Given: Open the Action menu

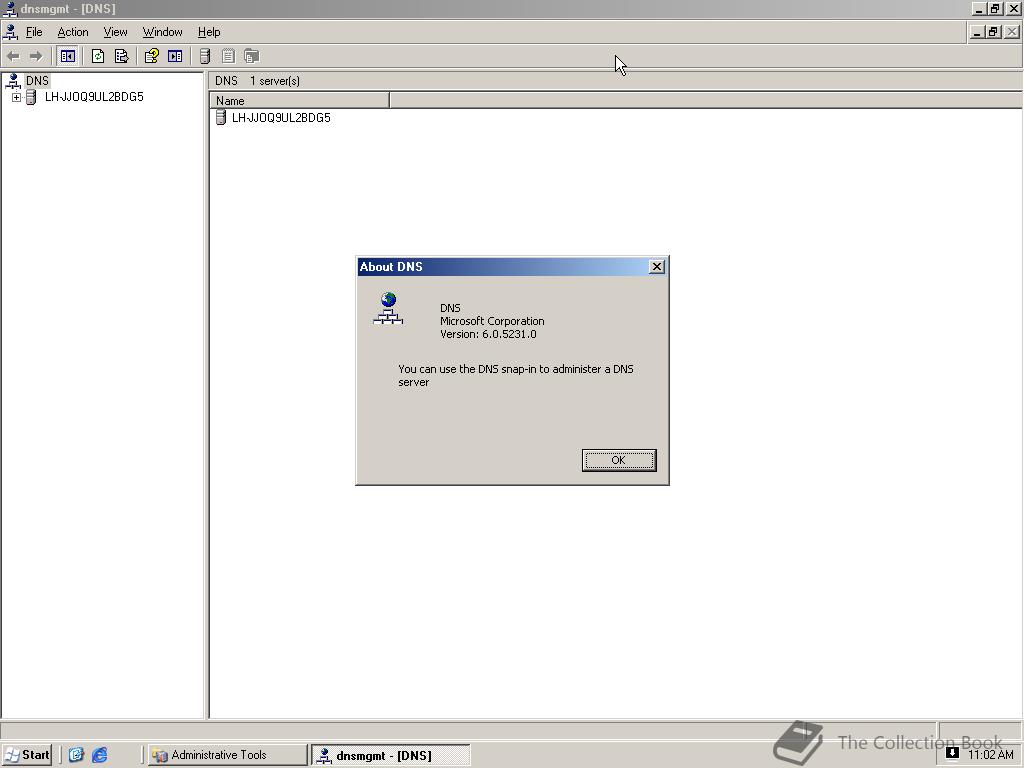Looking at the screenshot, I should [x=72, y=32].
